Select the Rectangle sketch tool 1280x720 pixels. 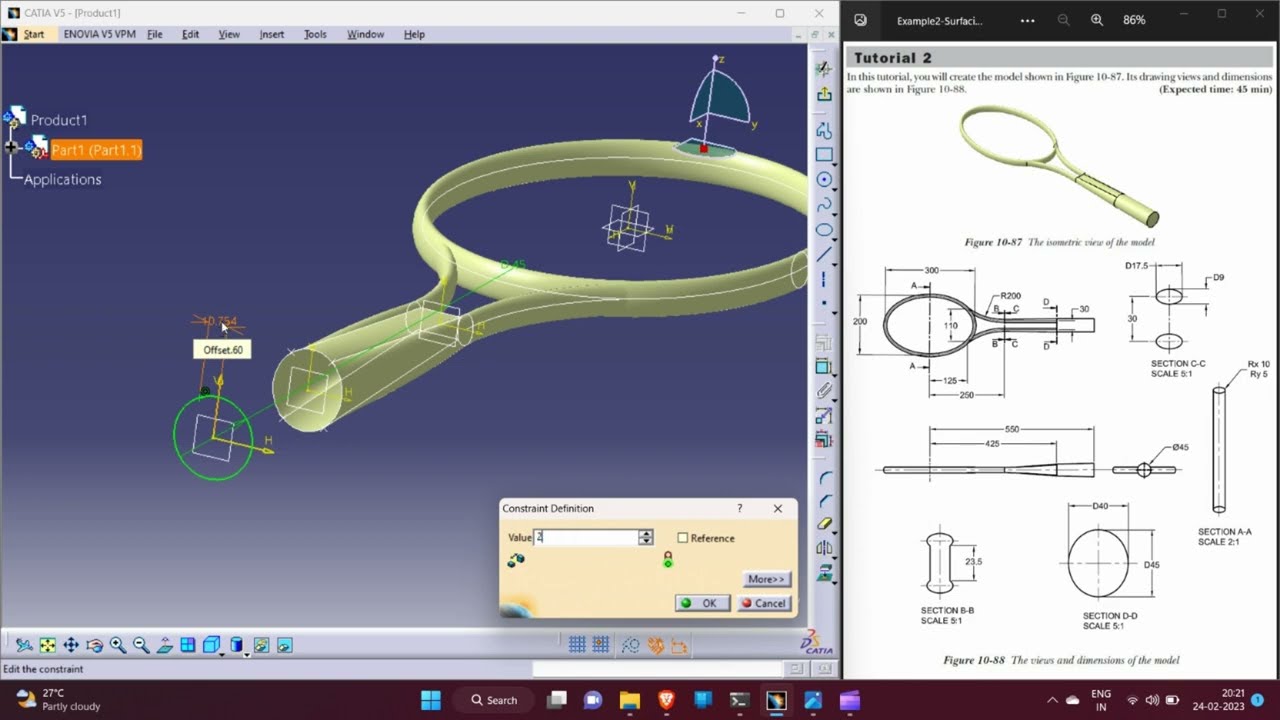pos(824,155)
